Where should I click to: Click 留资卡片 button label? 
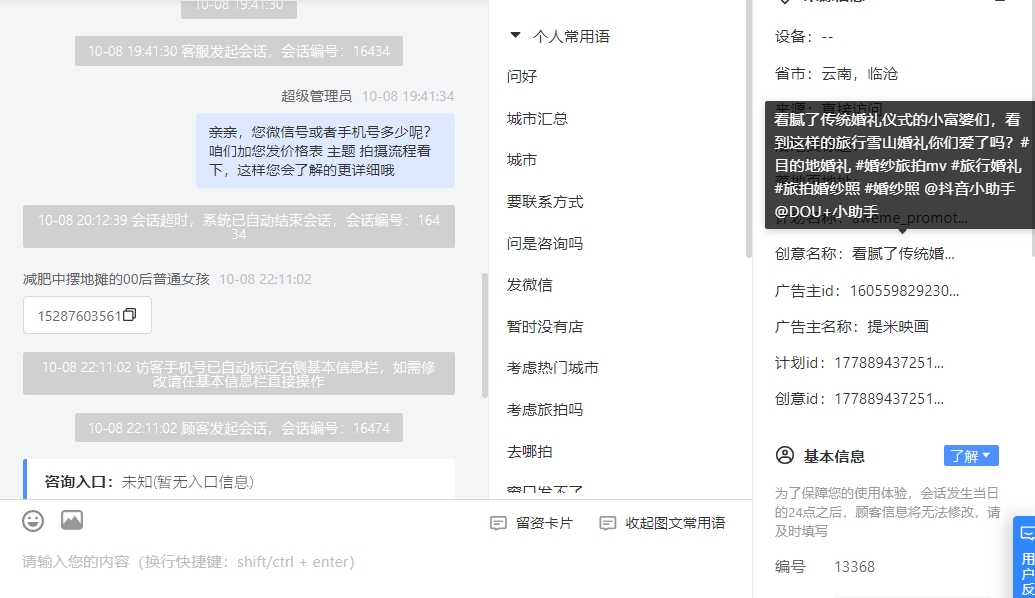[545, 523]
